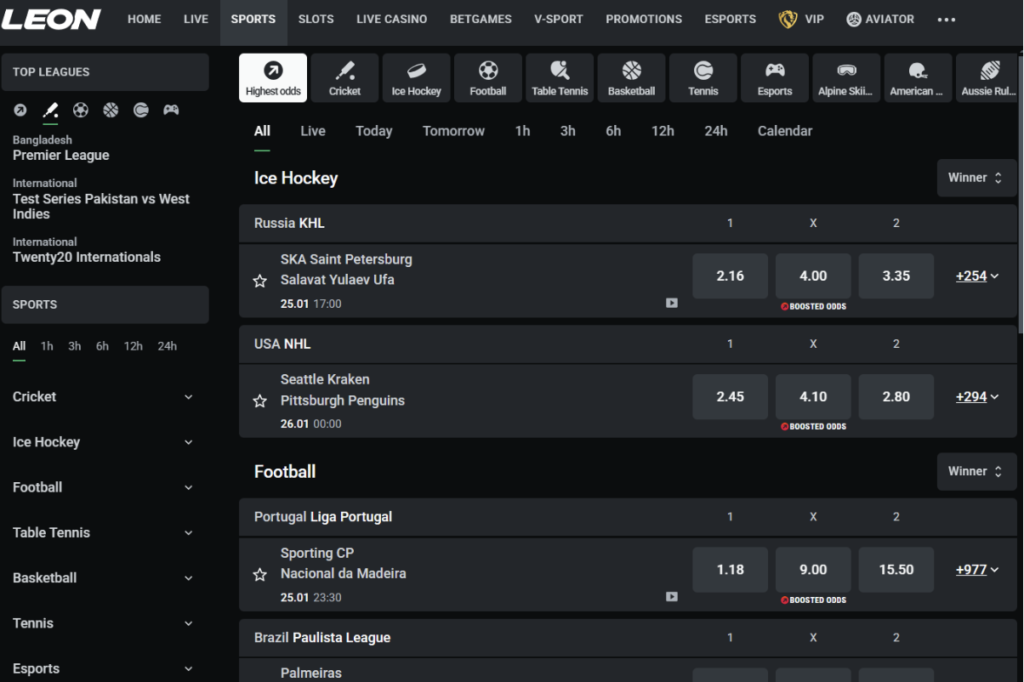Open the Esports gamepad icon tile

pyautogui.click(x=775, y=78)
